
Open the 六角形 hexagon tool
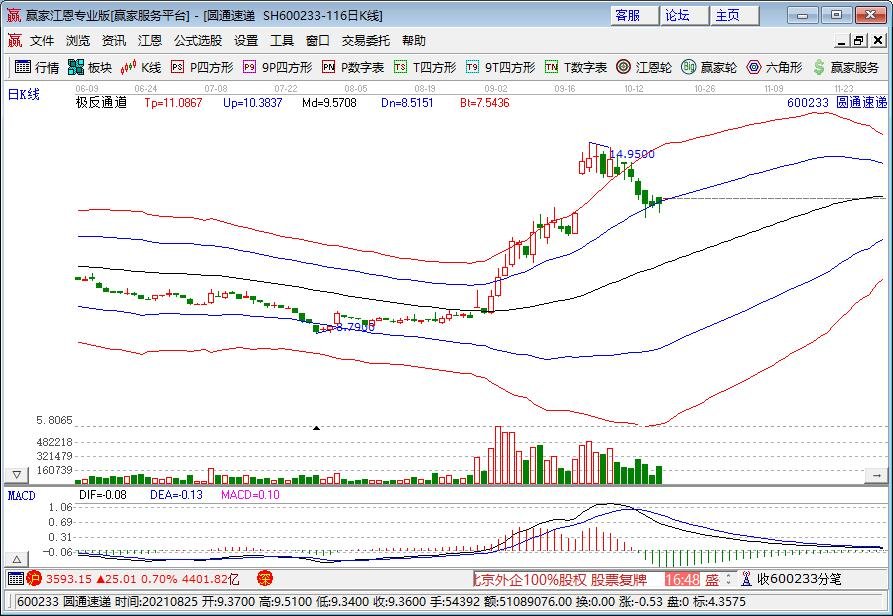point(775,67)
